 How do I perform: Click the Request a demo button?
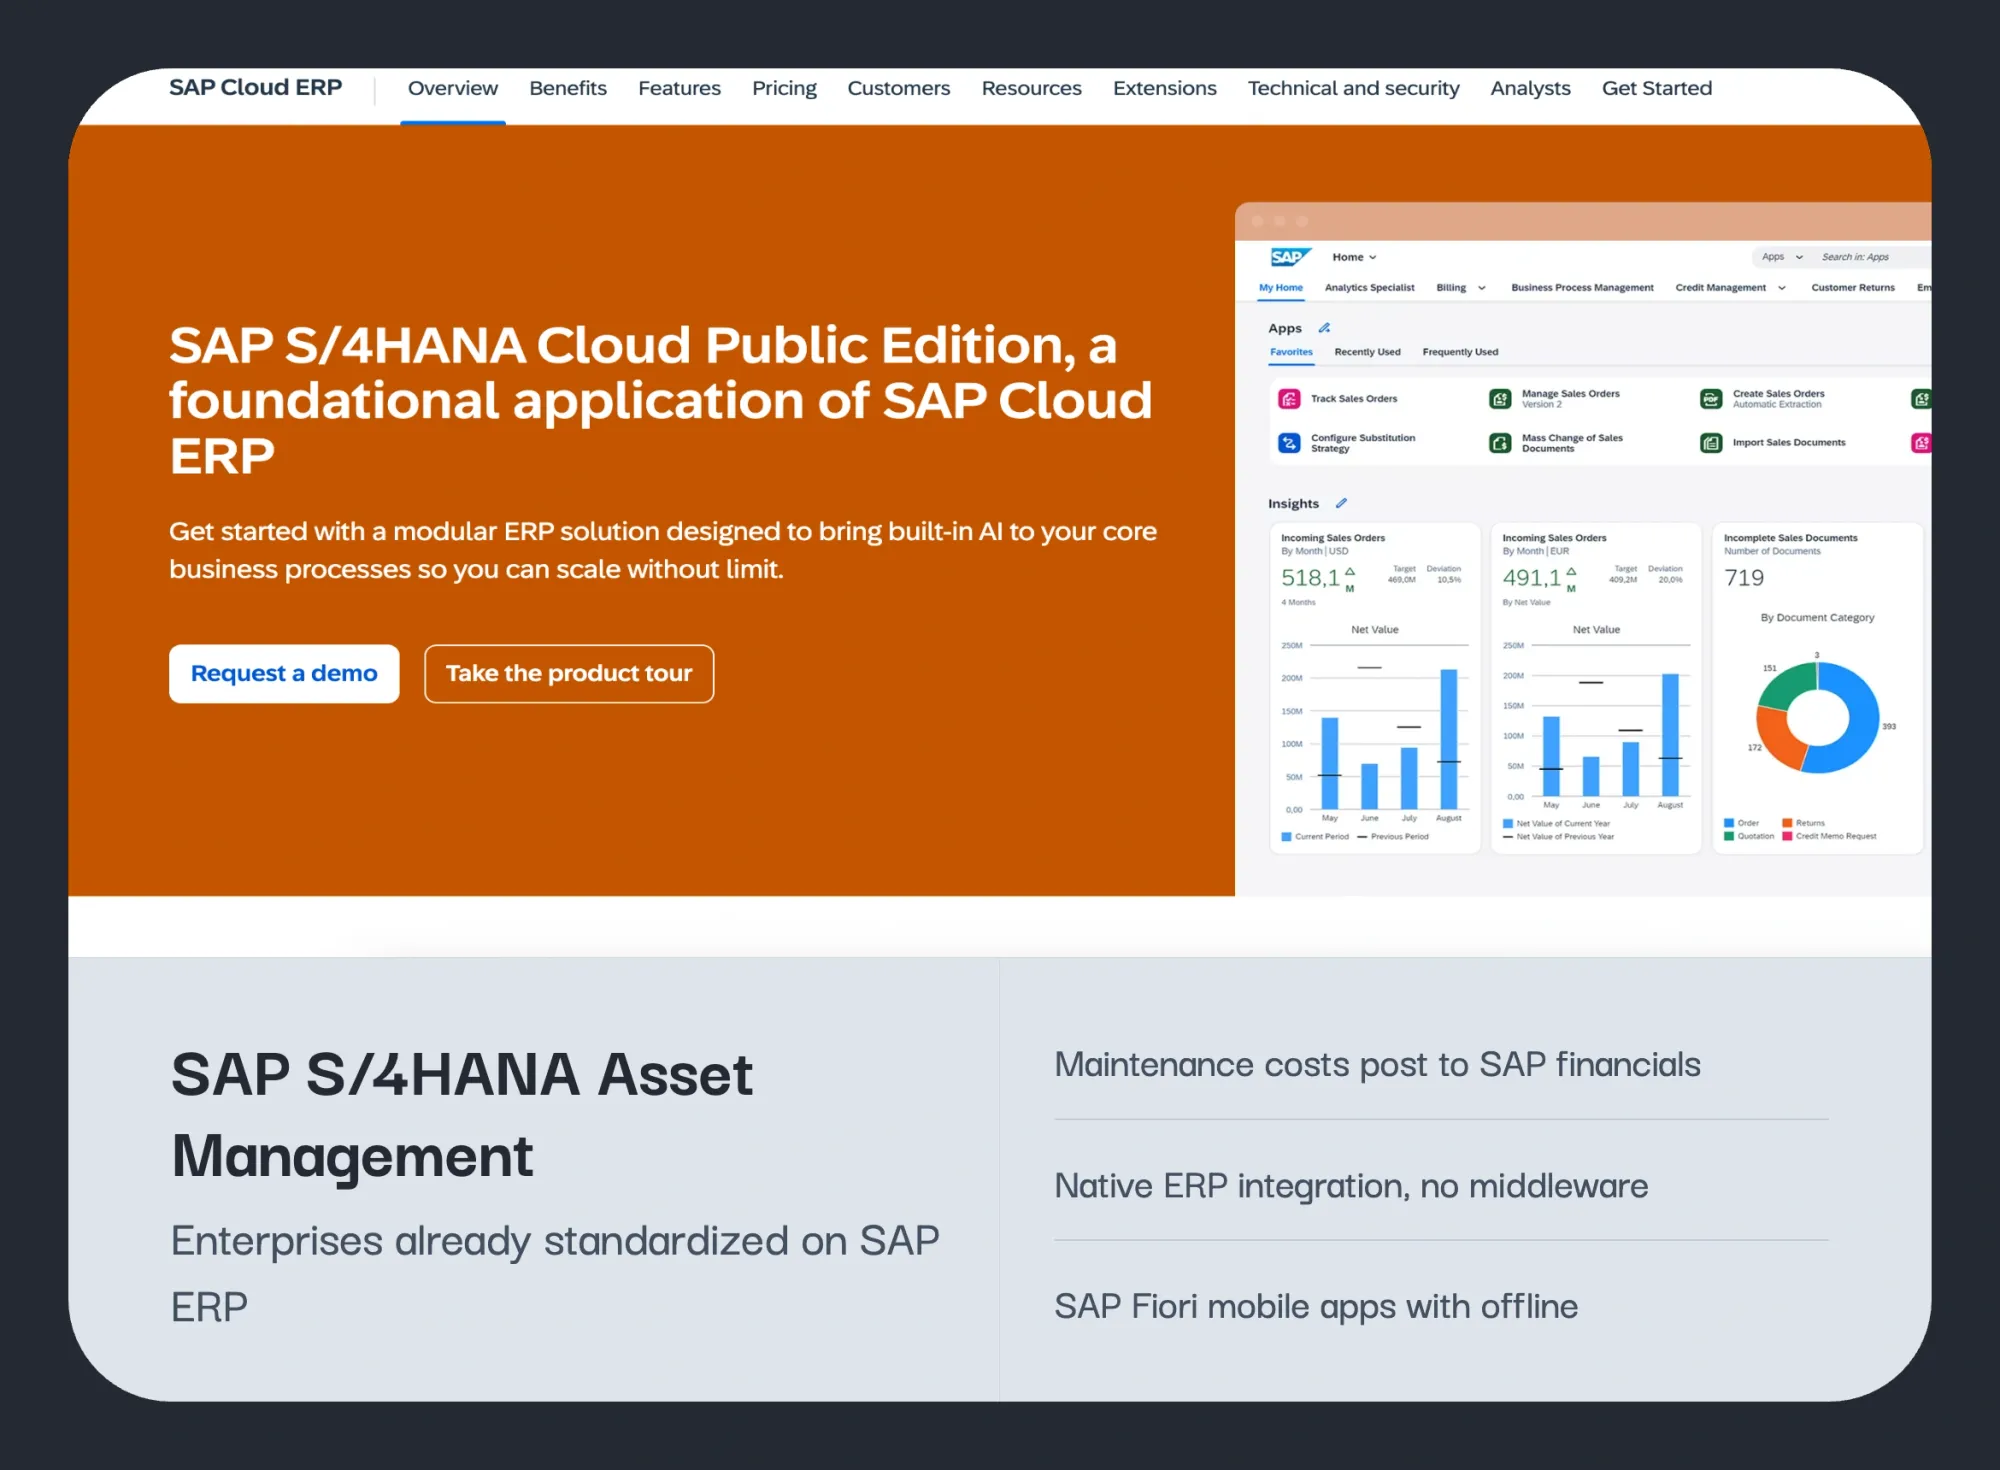(x=284, y=674)
